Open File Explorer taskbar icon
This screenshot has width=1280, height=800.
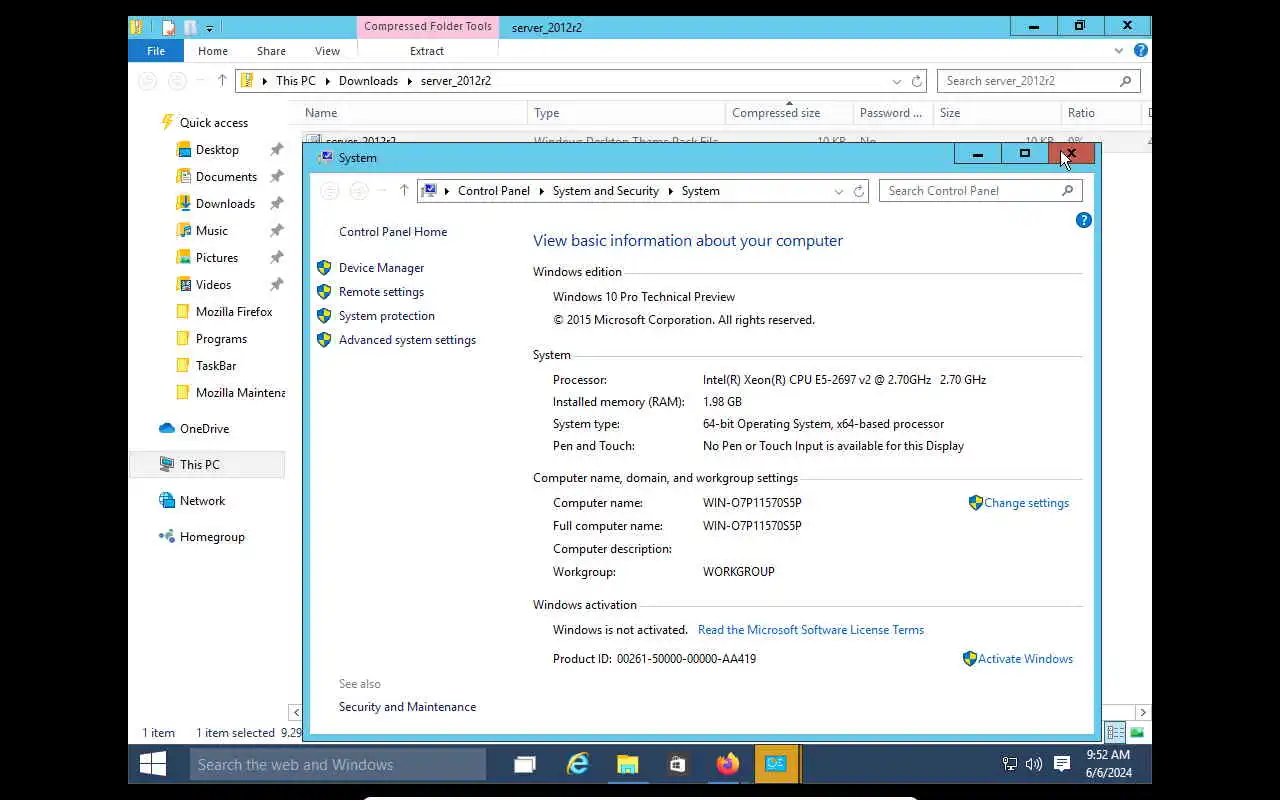pos(627,764)
